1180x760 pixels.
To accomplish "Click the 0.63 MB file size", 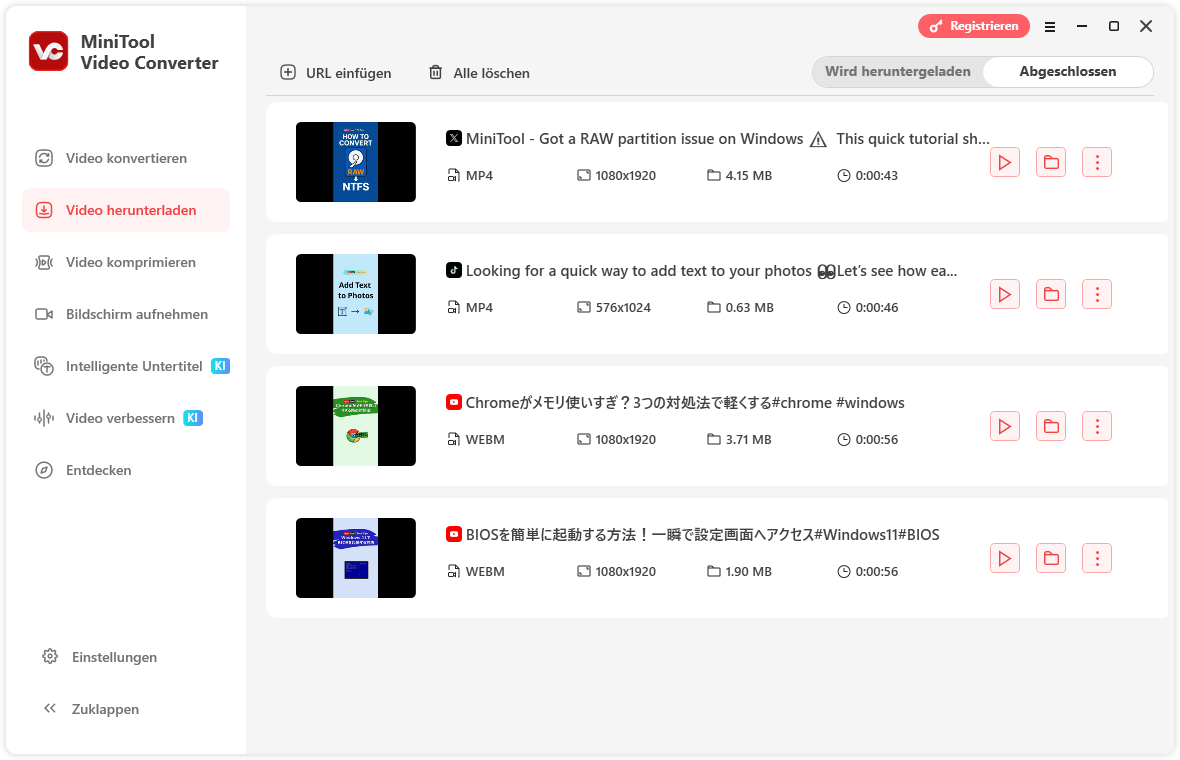I will pos(750,307).
